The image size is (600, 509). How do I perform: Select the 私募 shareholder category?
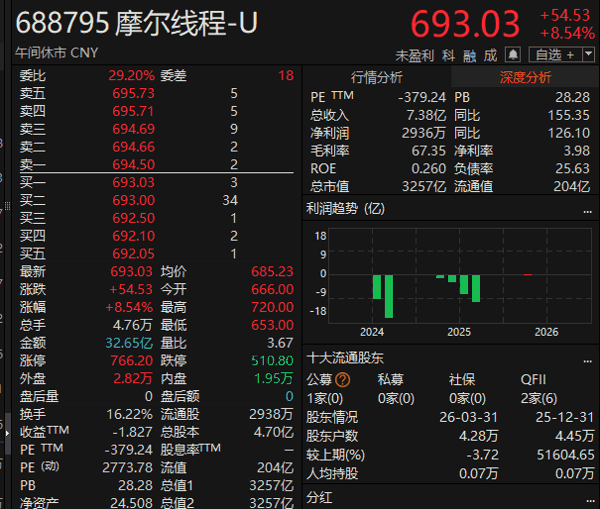click(389, 380)
